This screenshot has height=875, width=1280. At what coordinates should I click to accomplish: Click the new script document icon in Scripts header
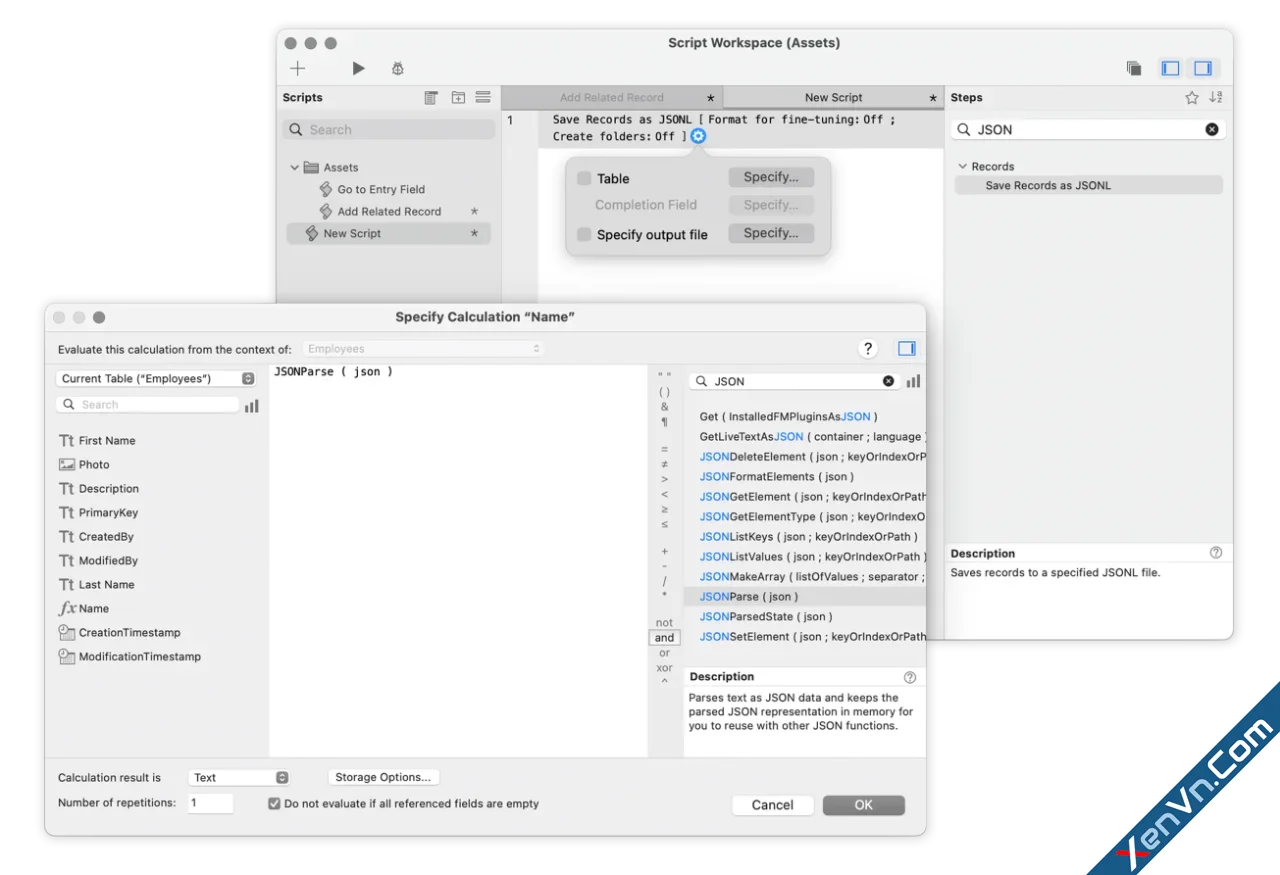coord(431,97)
